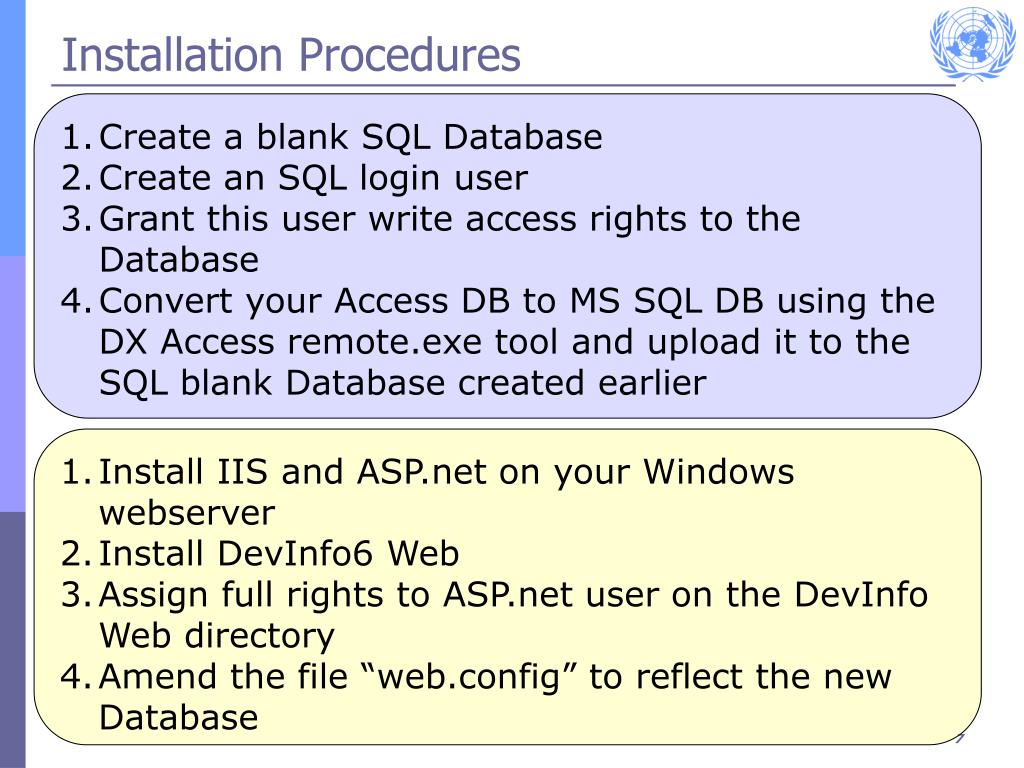Click the slide page number
The image size is (1024, 768).
pyautogui.click(x=960, y=739)
